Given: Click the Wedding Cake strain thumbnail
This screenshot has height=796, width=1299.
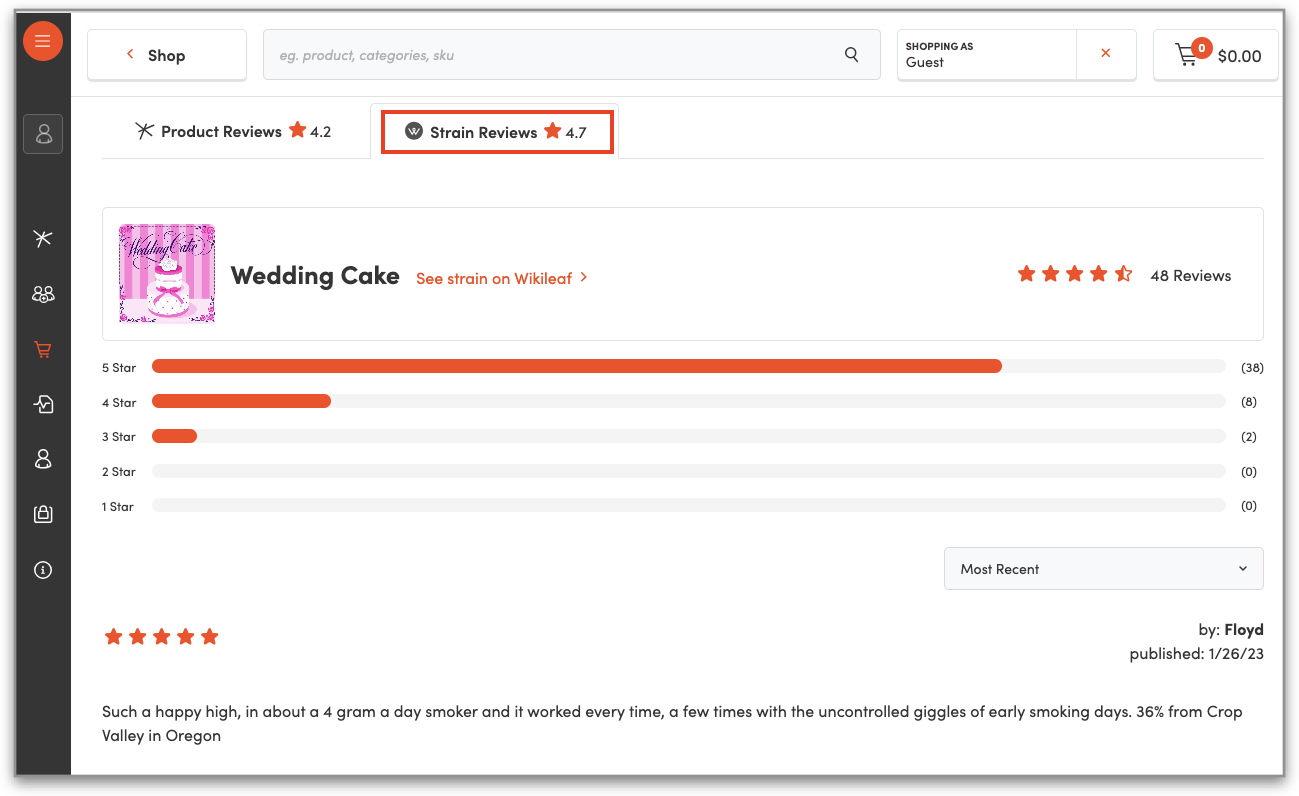Looking at the screenshot, I should tap(167, 274).
